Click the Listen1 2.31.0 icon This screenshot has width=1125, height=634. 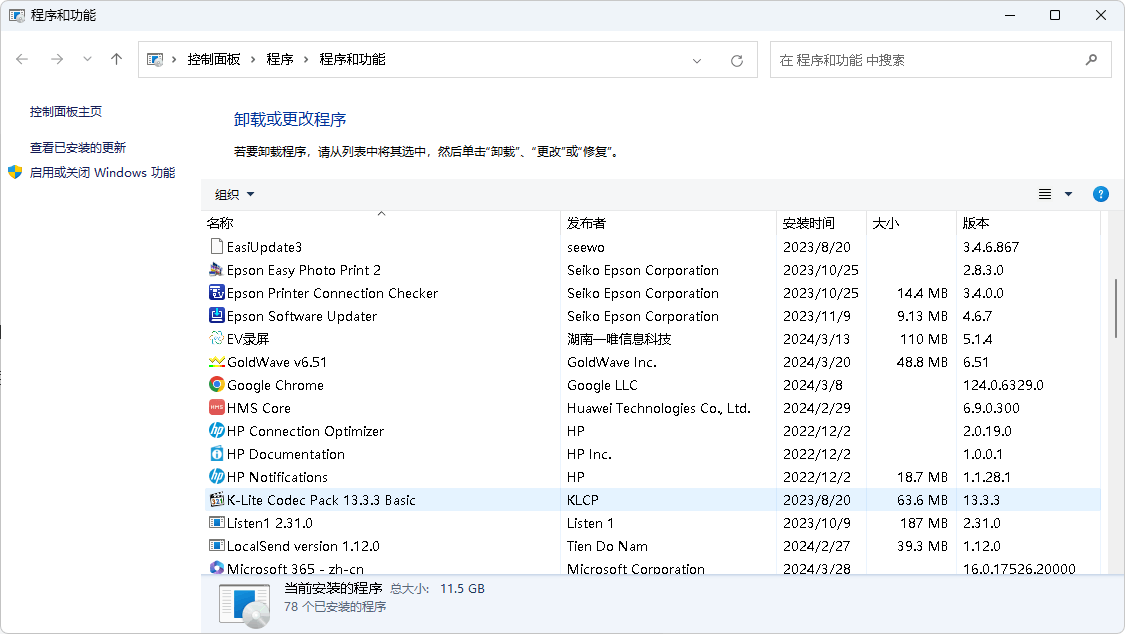[x=217, y=522]
